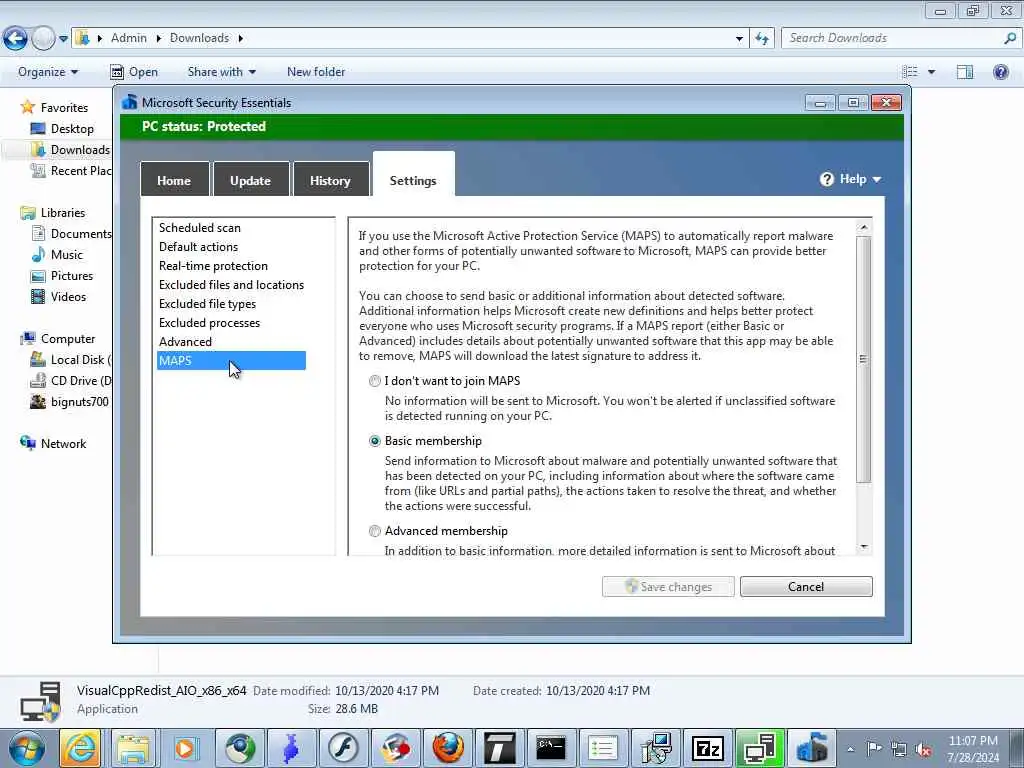Click the network tray icon

(899, 750)
